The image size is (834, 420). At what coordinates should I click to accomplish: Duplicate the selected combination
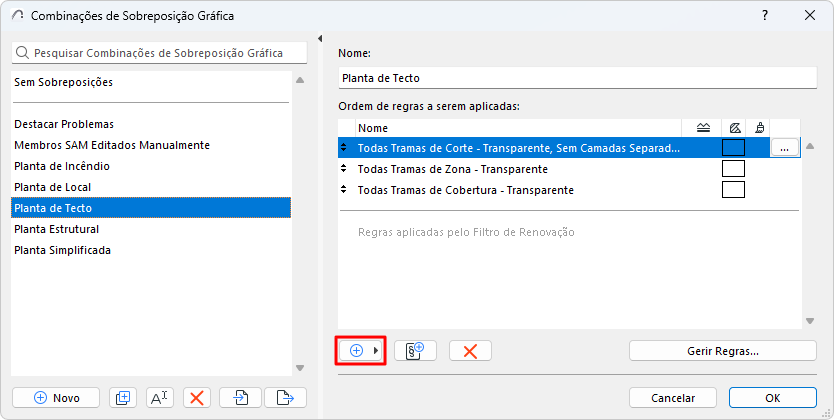(x=124, y=397)
